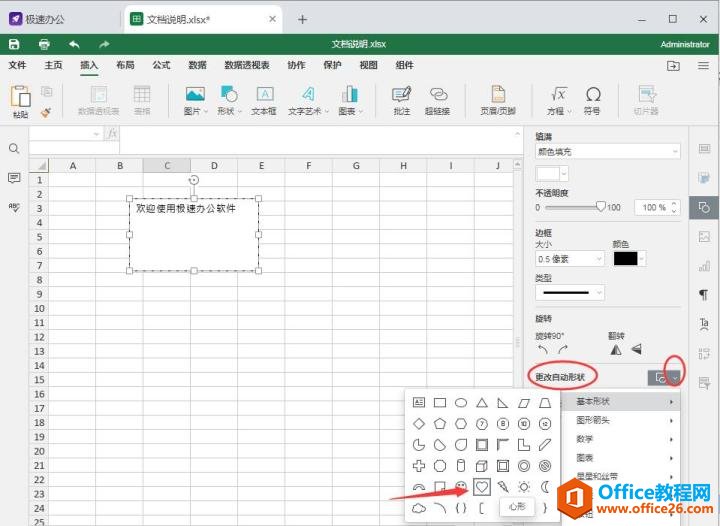
Task: Flip the shape horizontally
Action: tap(616, 350)
